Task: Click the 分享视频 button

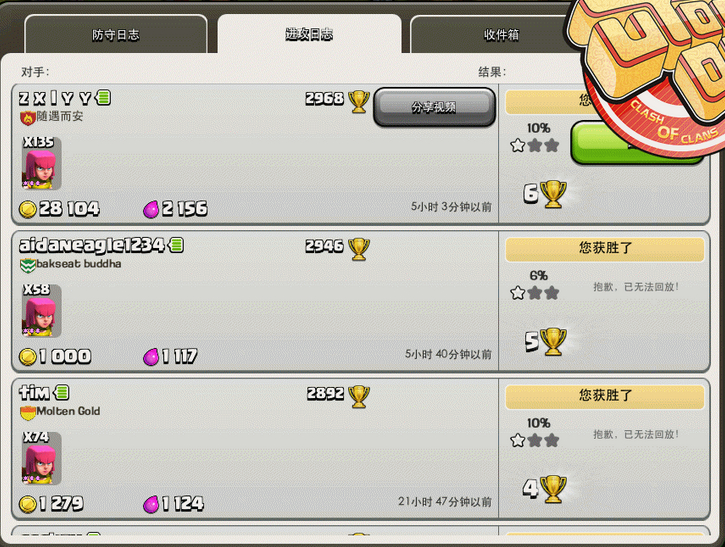Action: pyautogui.click(x=434, y=107)
